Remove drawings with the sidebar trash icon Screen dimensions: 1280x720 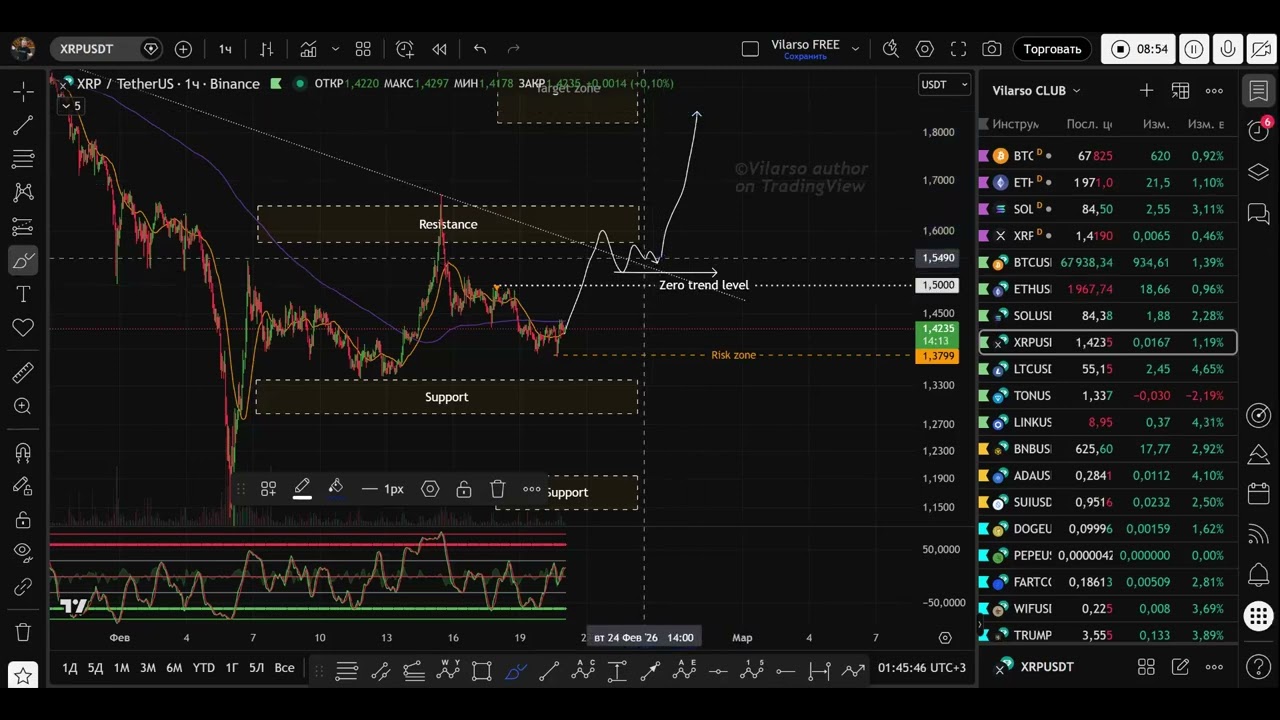click(23, 632)
